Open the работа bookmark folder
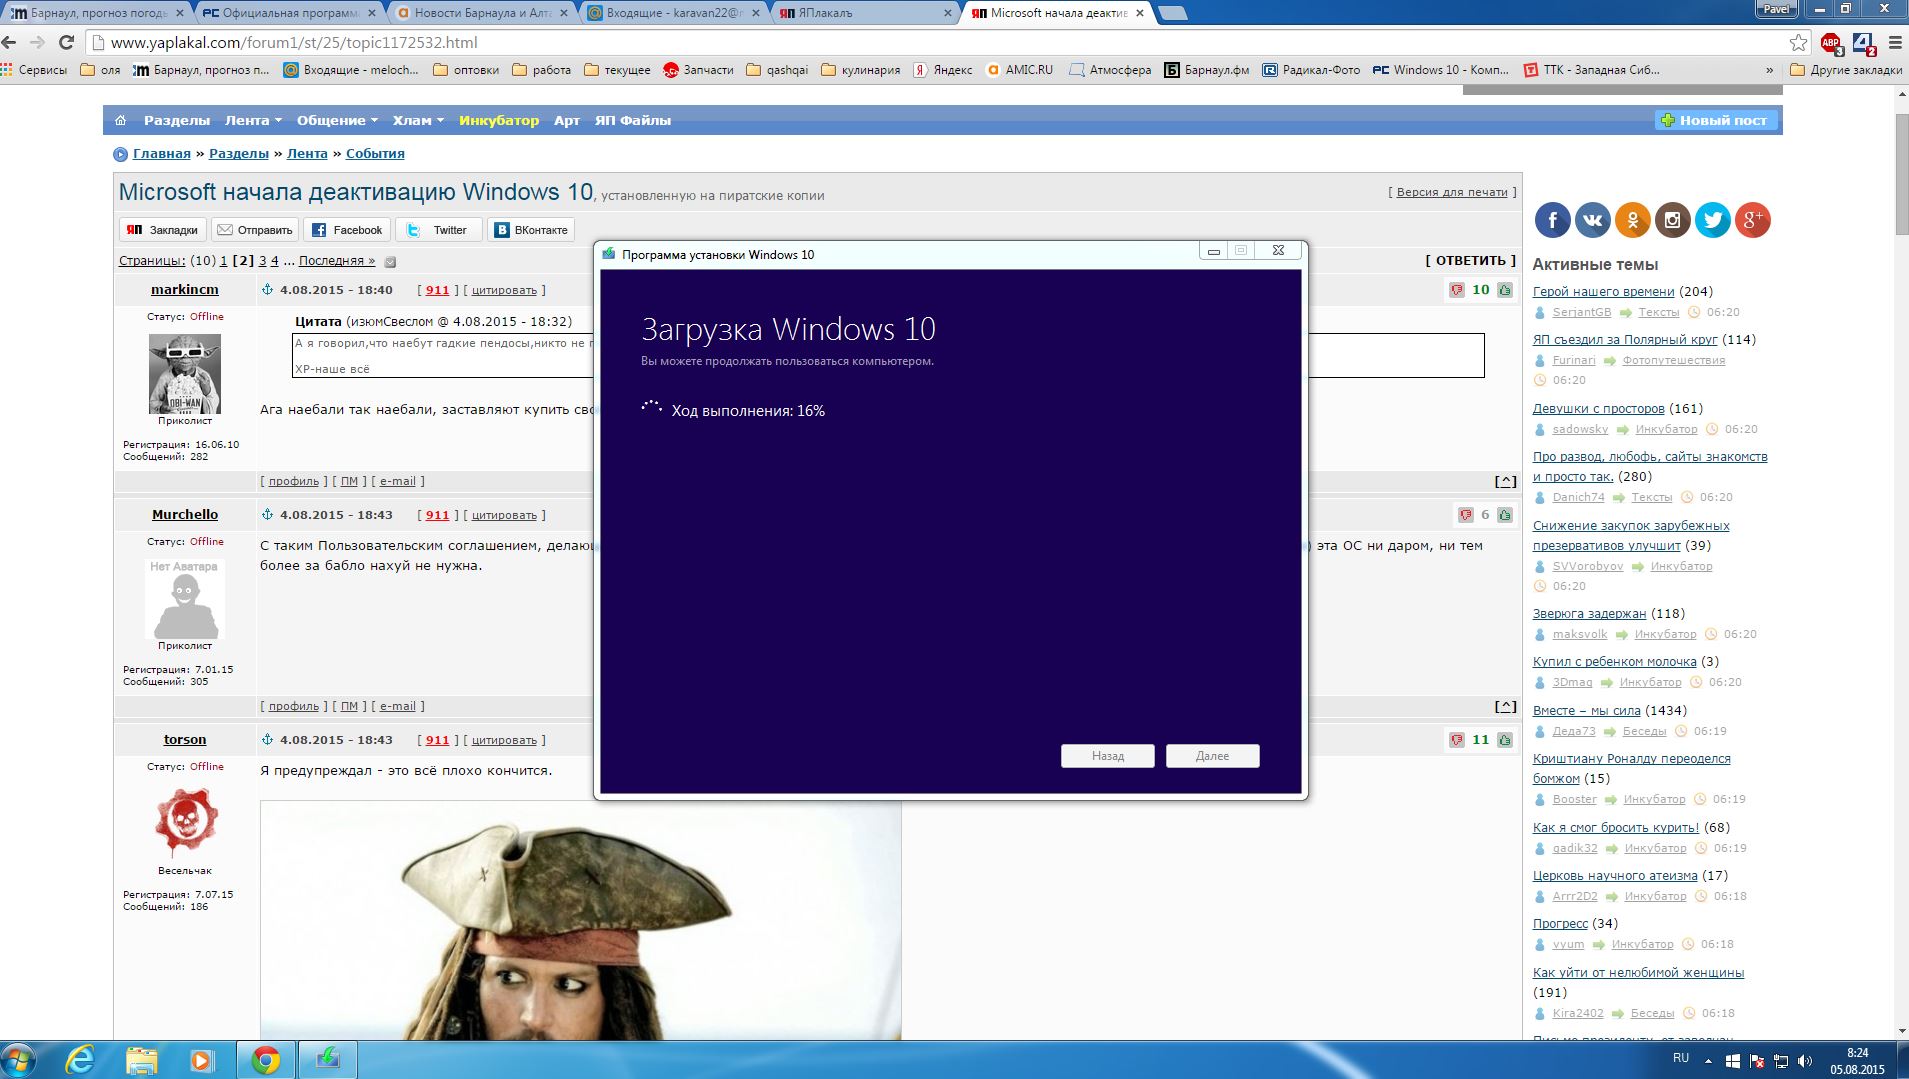The width and height of the screenshot is (1909, 1079). (541, 70)
